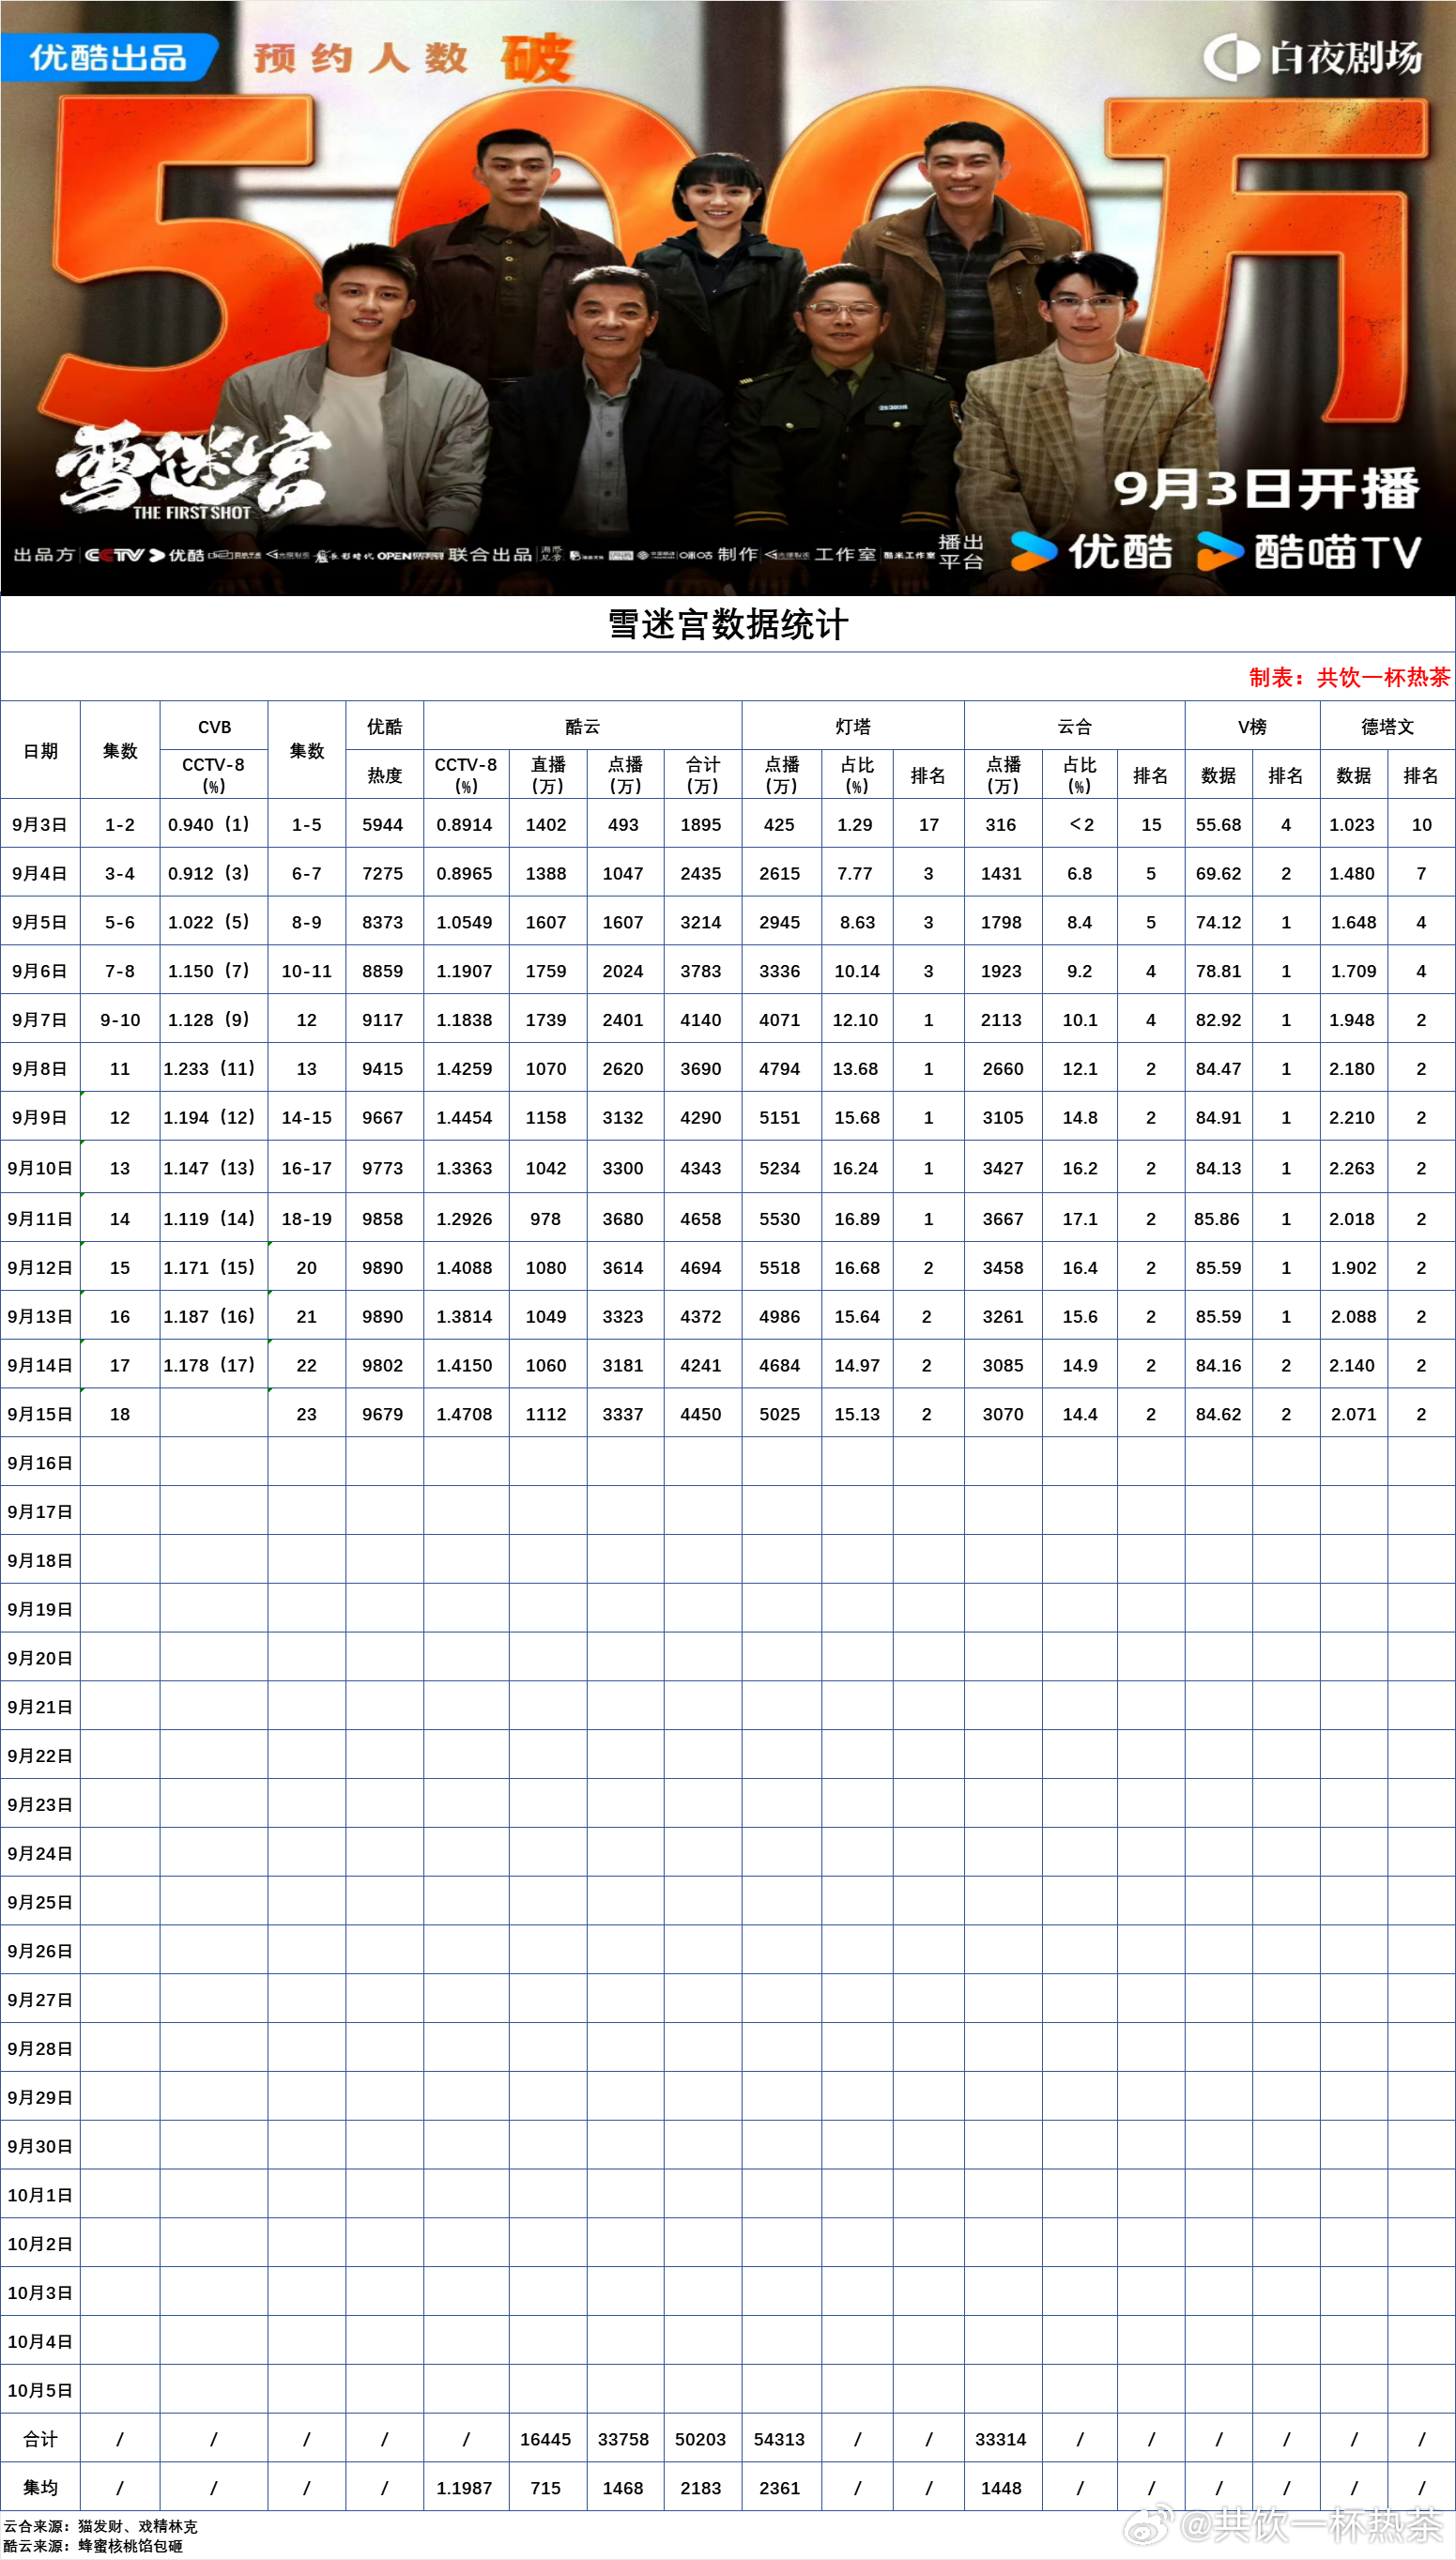Select the 9月3日 date cell
The height and width of the screenshot is (2560, 1456).
(40, 824)
